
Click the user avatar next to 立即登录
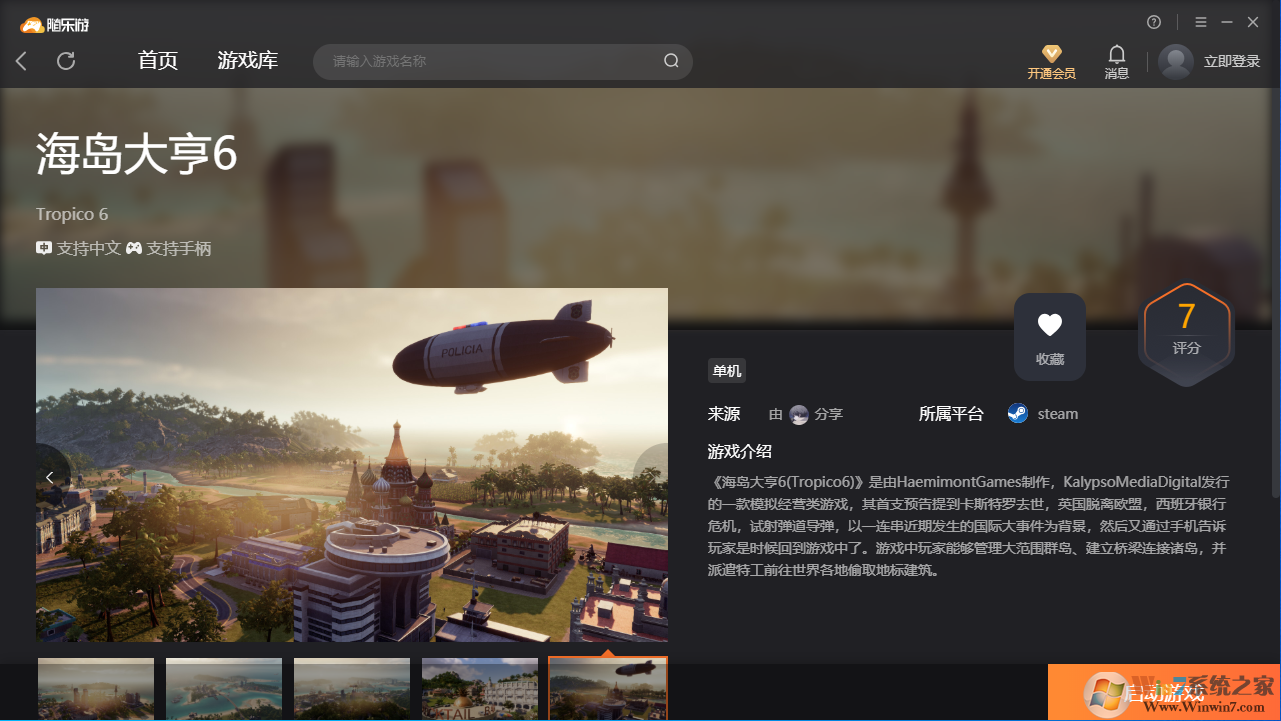click(1175, 61)
